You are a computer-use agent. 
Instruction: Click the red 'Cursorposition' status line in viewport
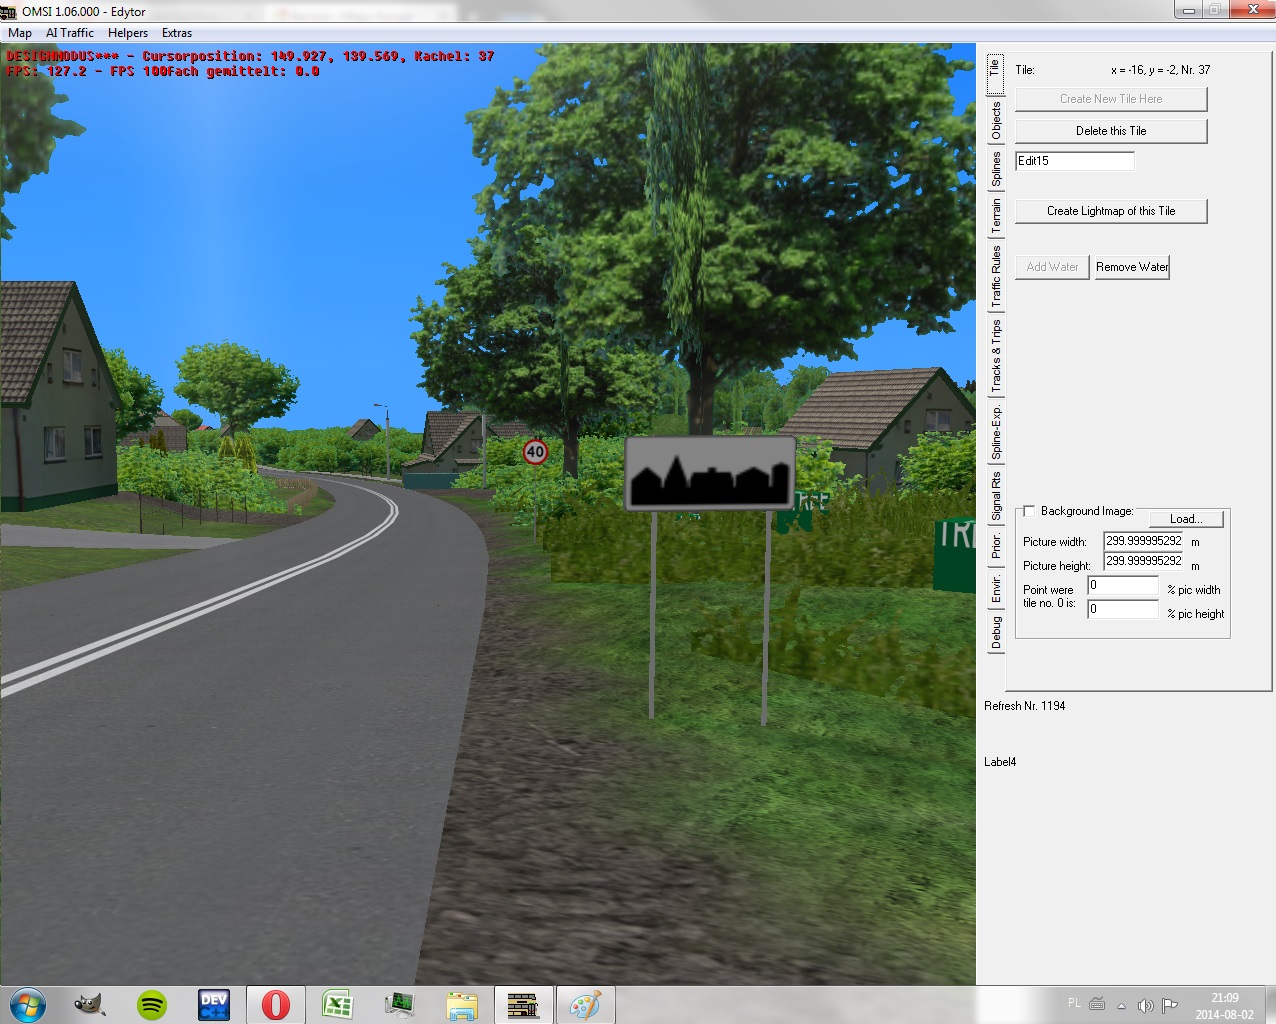click(x=251, y=56)
